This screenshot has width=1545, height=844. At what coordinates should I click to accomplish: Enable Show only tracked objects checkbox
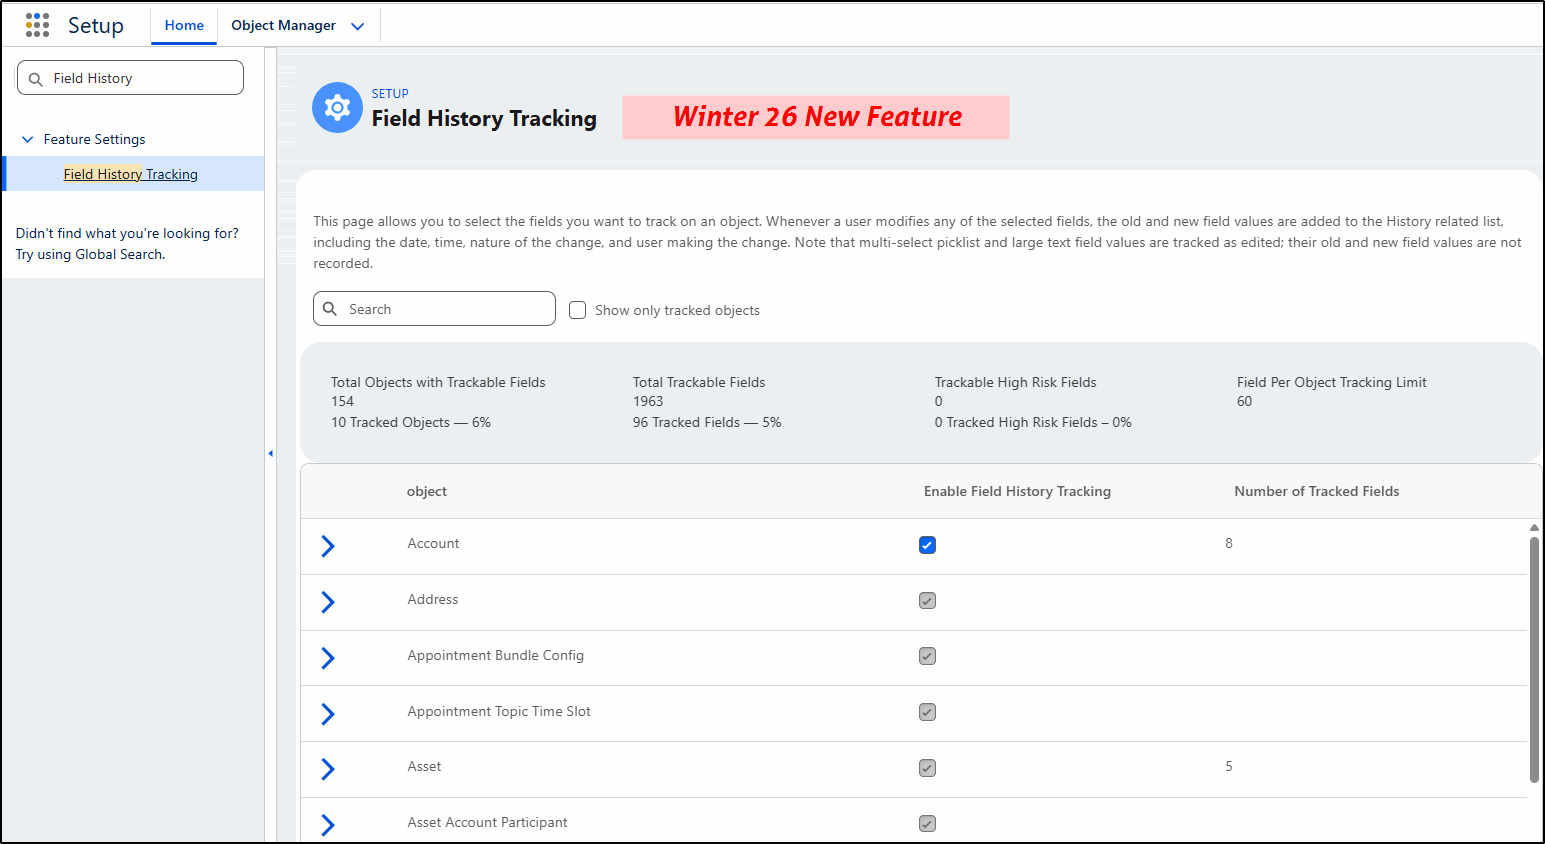pyautogui.click(x=577, y=310)
